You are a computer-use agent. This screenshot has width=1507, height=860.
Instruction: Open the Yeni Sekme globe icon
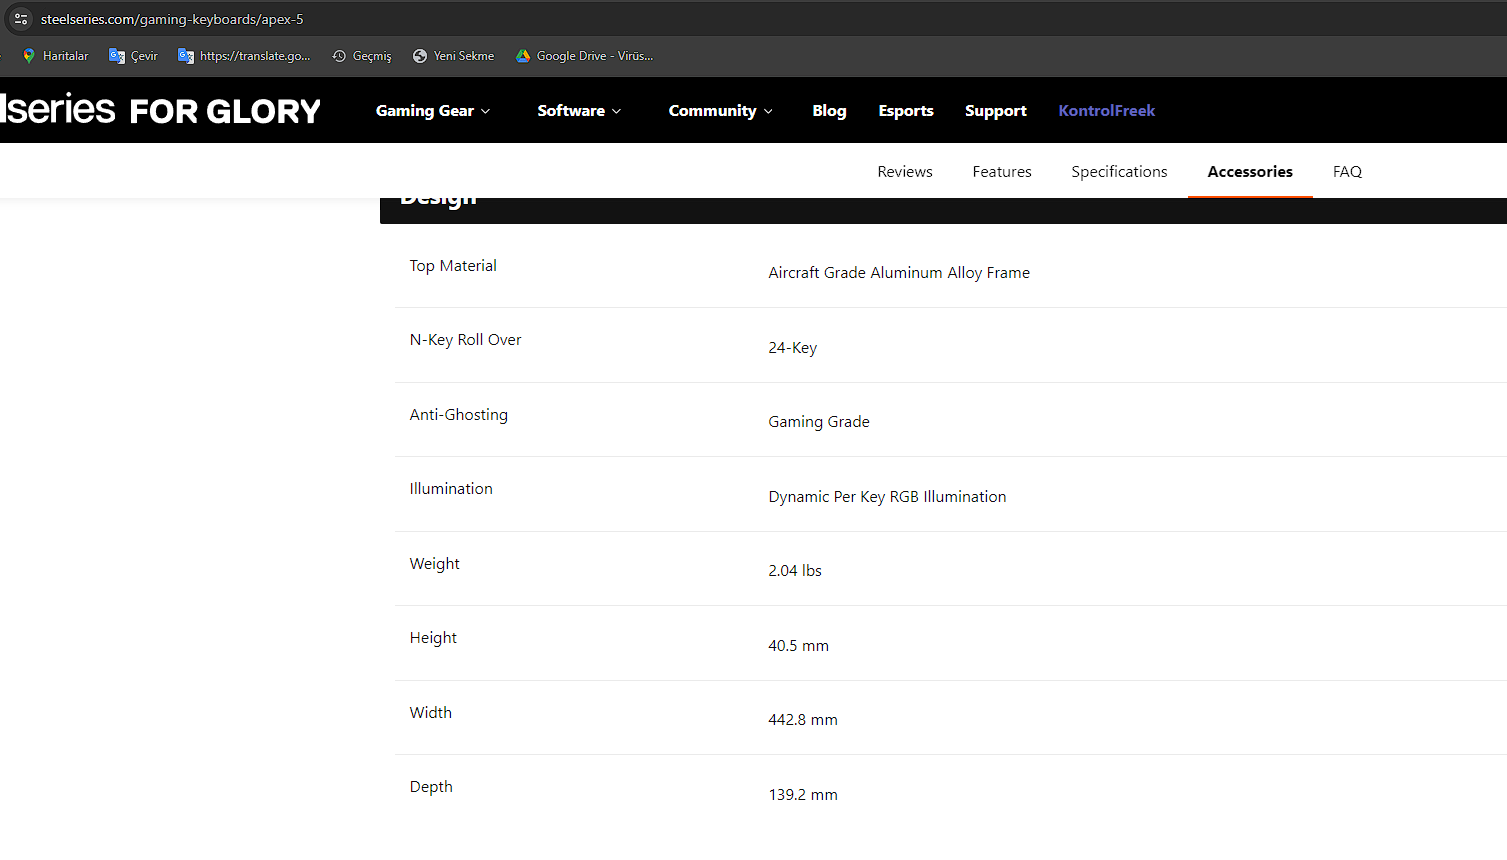pos(420,56)
